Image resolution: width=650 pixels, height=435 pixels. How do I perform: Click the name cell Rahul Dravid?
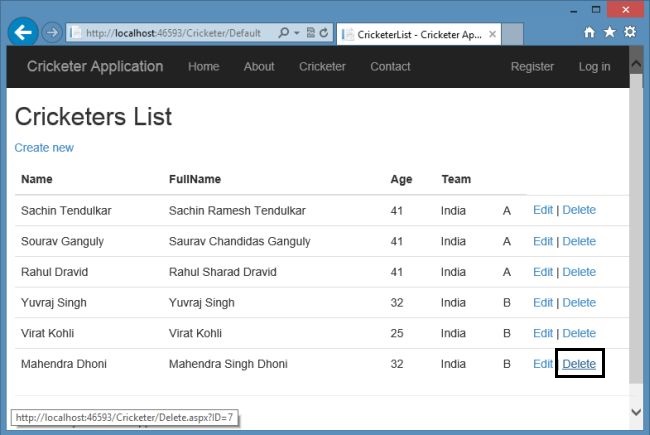click(x=55, y=272)
